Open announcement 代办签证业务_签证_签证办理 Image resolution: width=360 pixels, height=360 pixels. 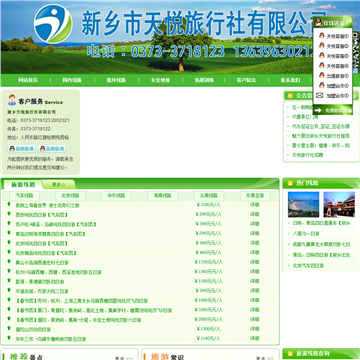click(323, 127)
